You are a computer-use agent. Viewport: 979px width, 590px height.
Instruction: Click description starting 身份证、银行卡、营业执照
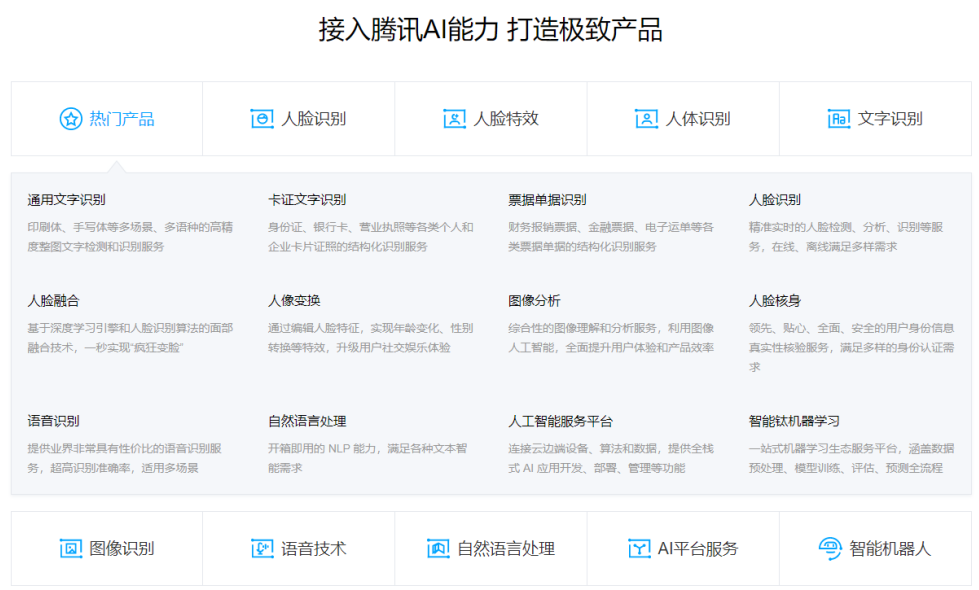[x=371, y=237]
